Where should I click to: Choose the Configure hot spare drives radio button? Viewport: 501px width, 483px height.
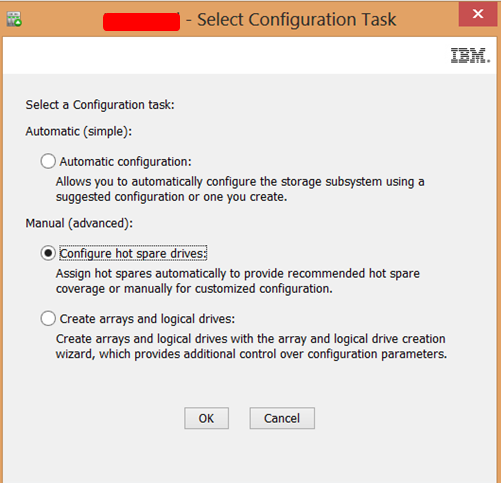[48, 253]
